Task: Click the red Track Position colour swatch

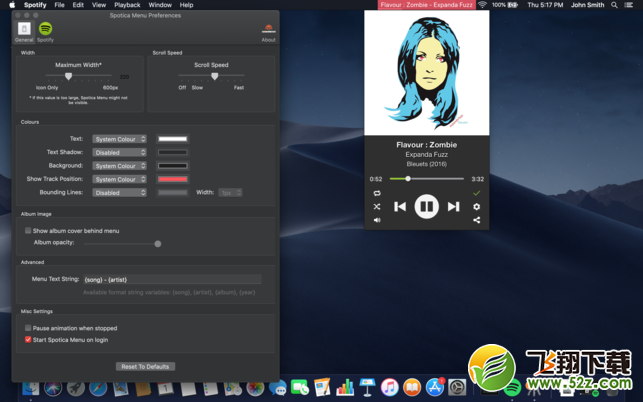Action: coord(173,179)
